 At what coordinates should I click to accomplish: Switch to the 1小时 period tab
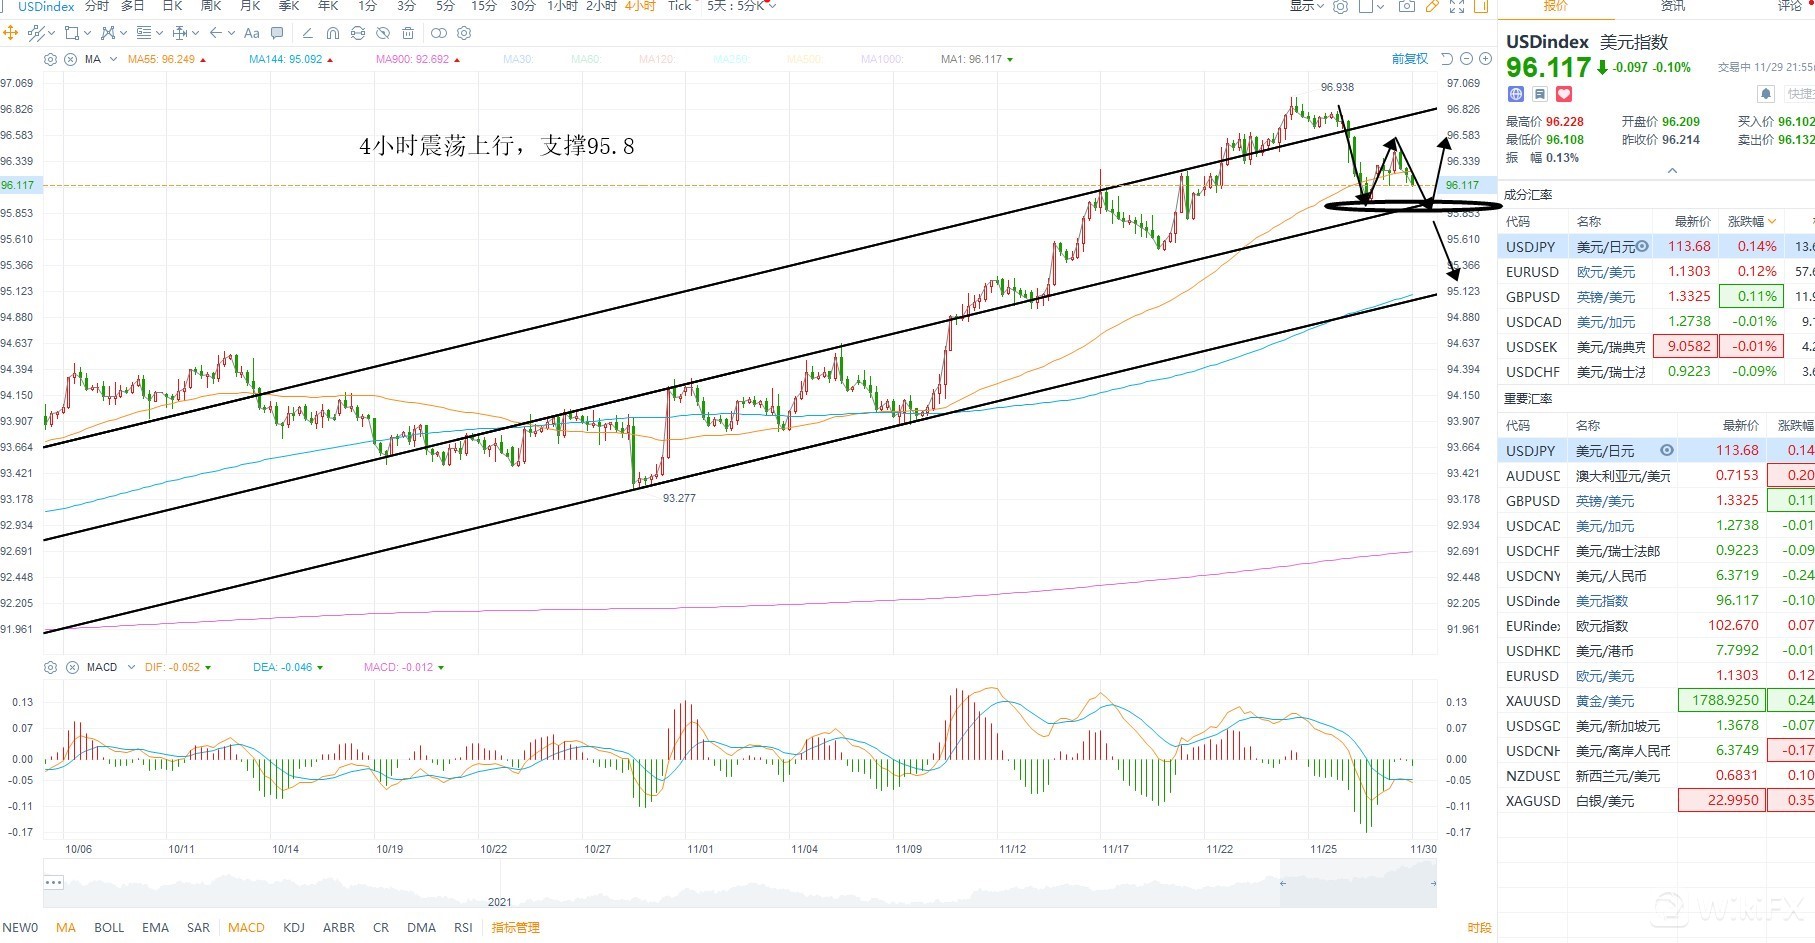(563, 6)
